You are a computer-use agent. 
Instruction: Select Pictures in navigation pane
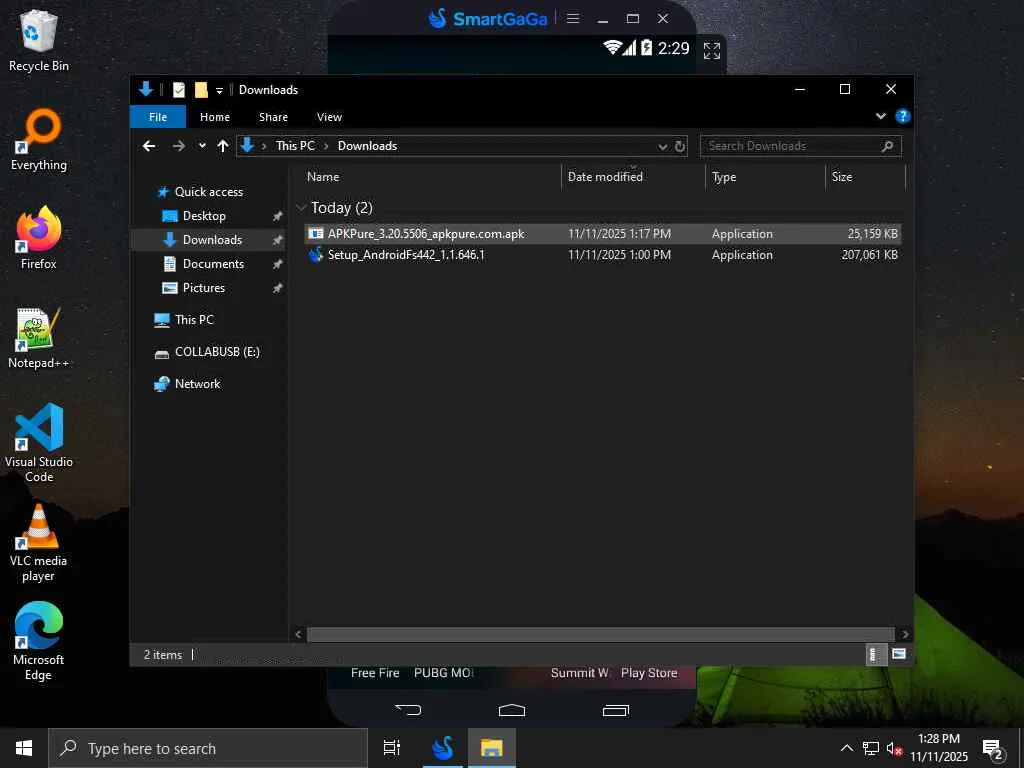point(203,287)
